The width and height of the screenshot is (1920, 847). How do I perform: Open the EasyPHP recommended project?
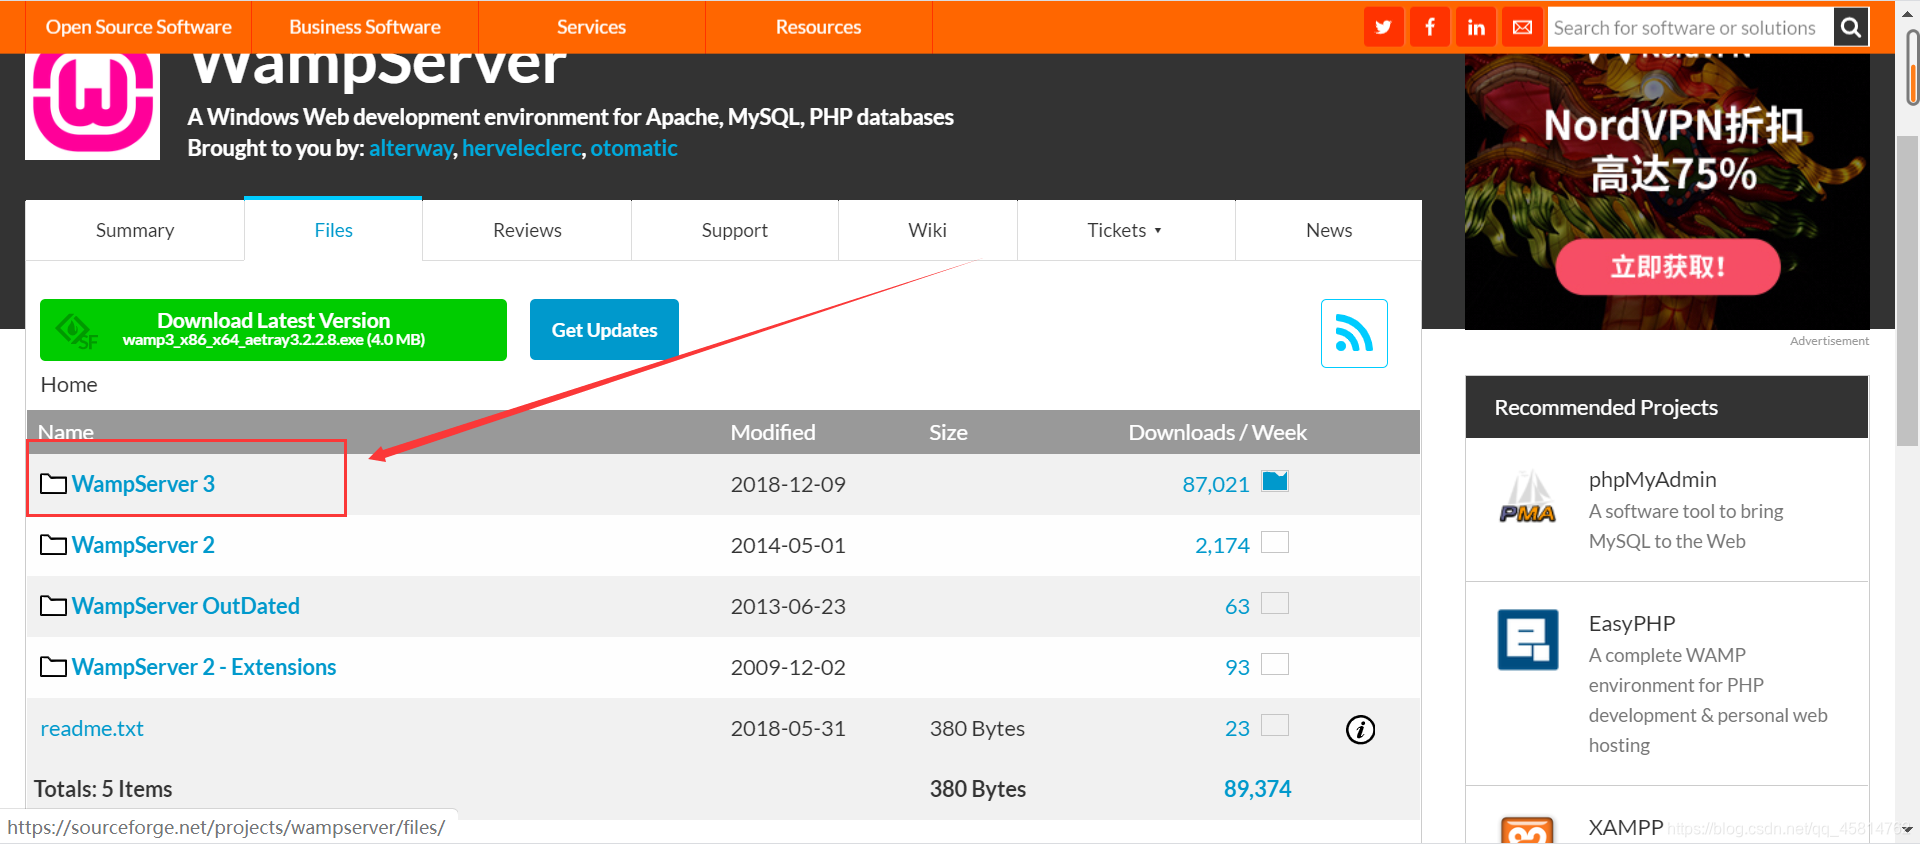pyautogui.click(x=1632, y=624)
